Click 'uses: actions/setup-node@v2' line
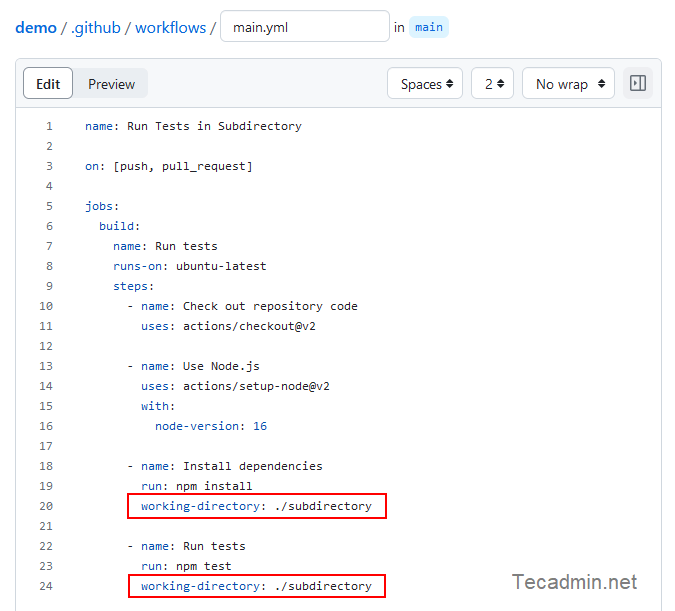The image size is (675, 611). click(x=235, y=386)
